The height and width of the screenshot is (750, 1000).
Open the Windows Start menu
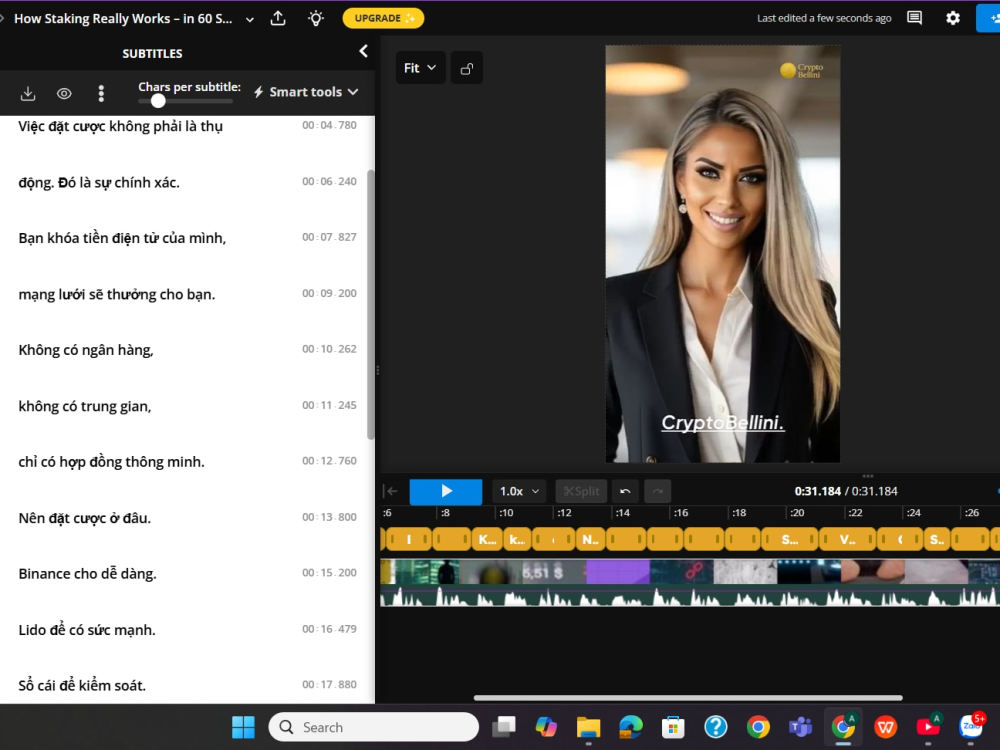(x=243, y=727)
